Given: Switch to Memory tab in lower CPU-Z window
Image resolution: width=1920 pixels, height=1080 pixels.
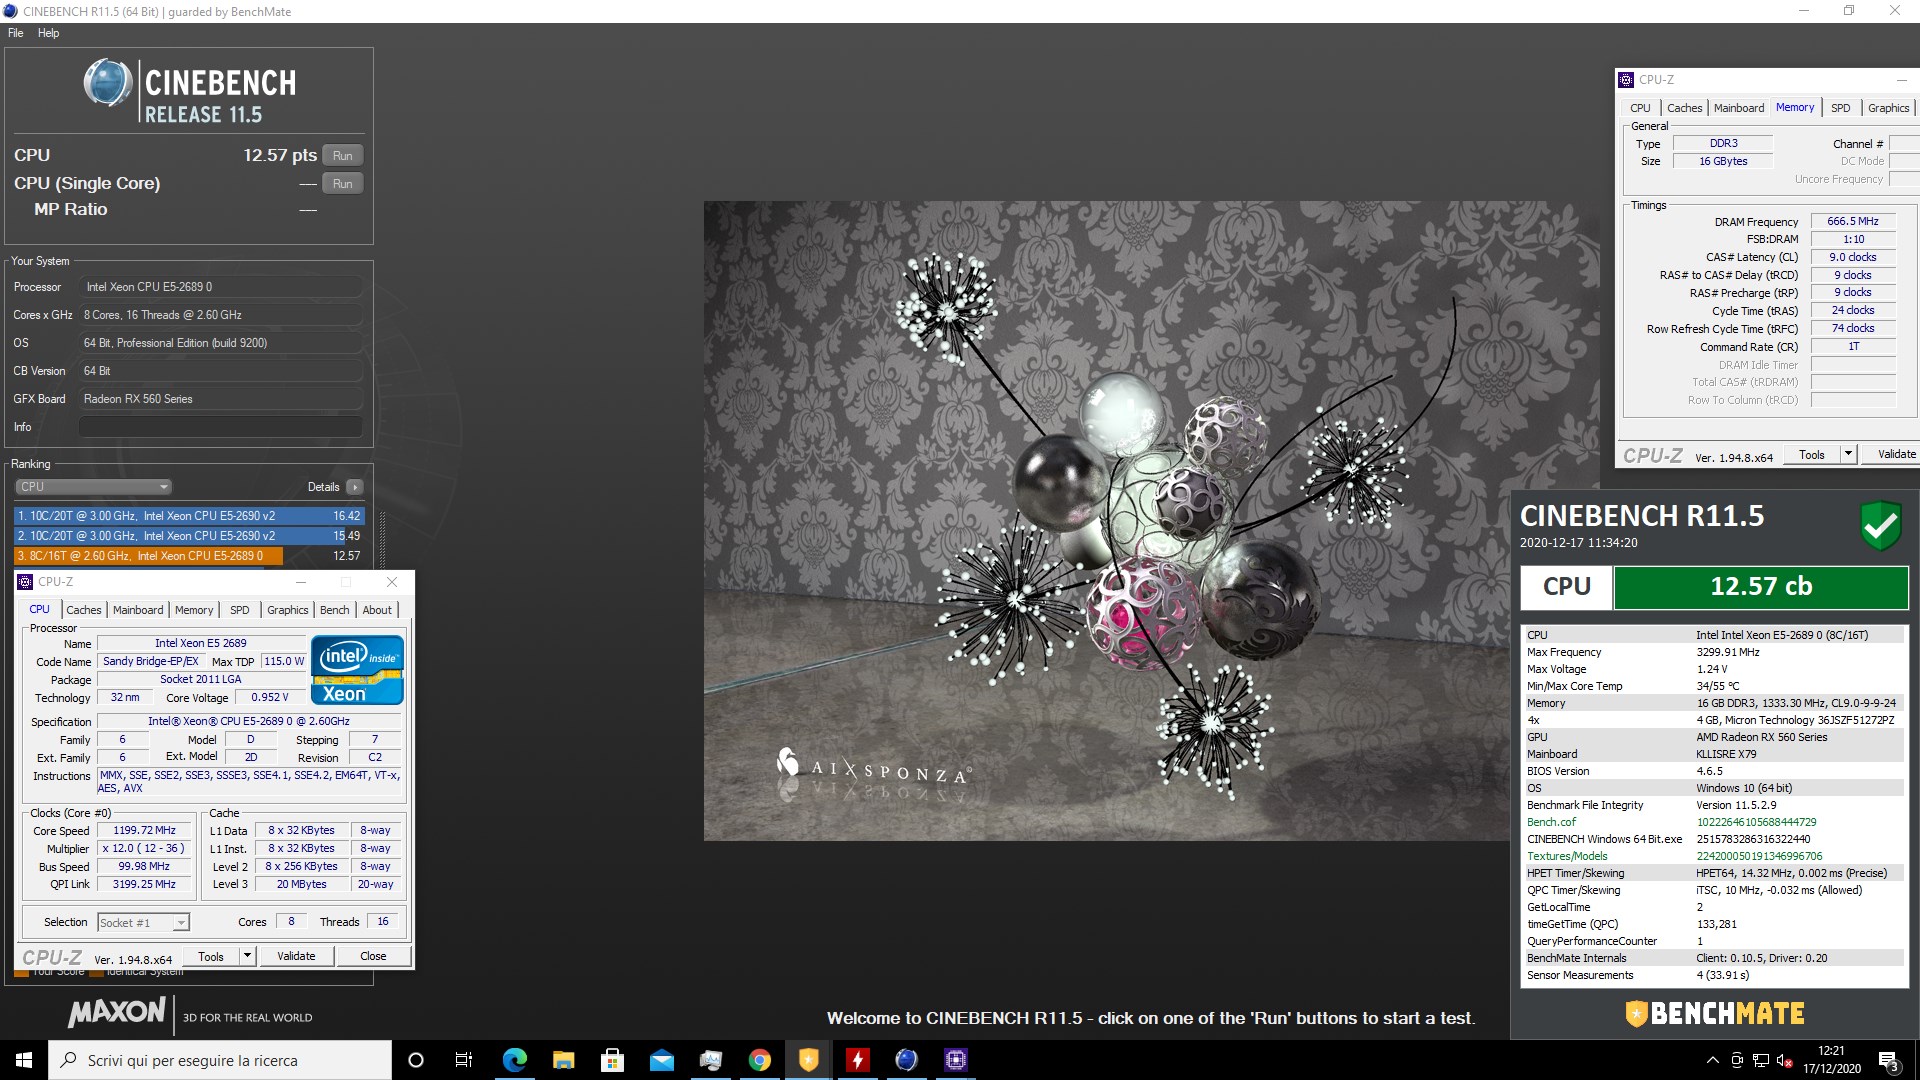Looking at the screenshot, I should [x=194, y=610].
